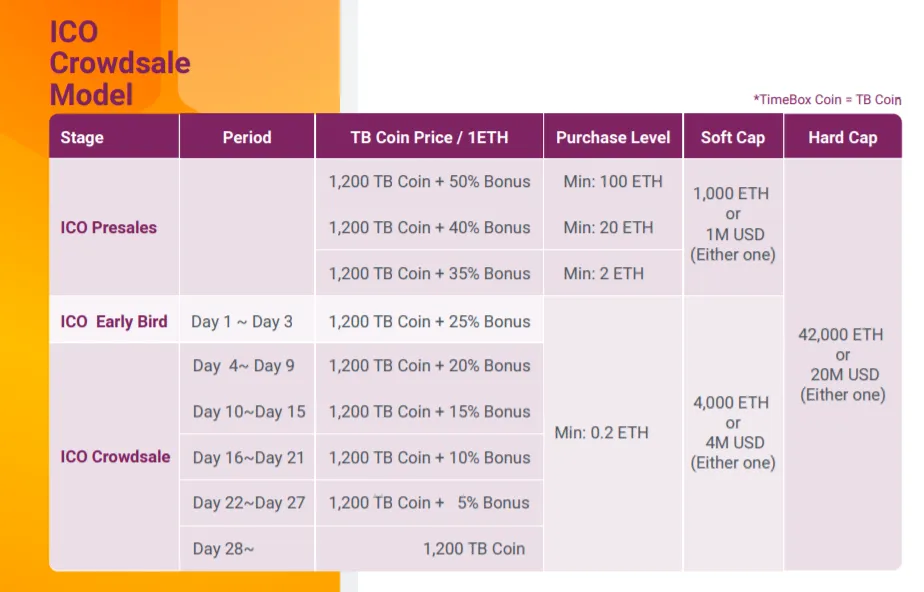Click the ICO Crowdsale Model title
Screen dimensions: 924x592
point(120,63)
